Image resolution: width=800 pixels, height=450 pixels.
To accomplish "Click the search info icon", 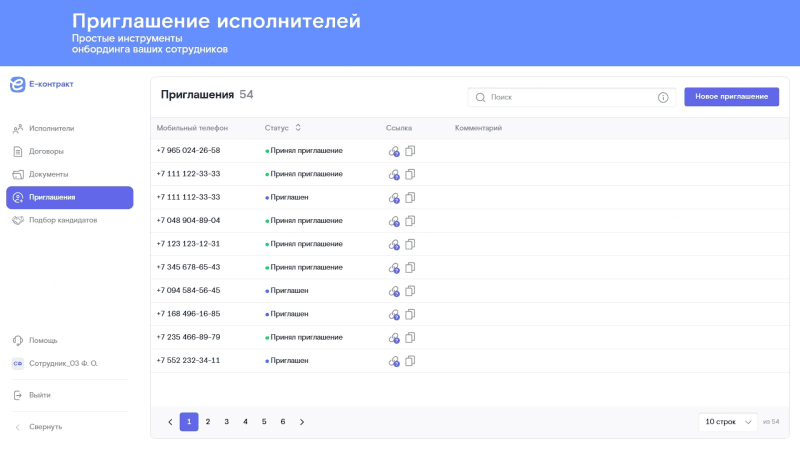I will click(x=663, y=97).
